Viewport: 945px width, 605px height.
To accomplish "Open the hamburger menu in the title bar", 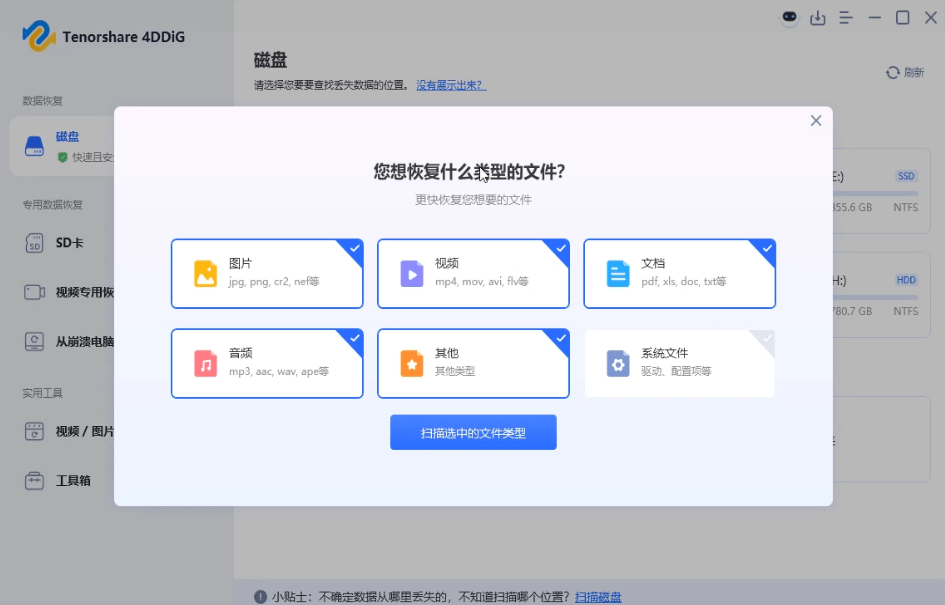I will point(846,18).
